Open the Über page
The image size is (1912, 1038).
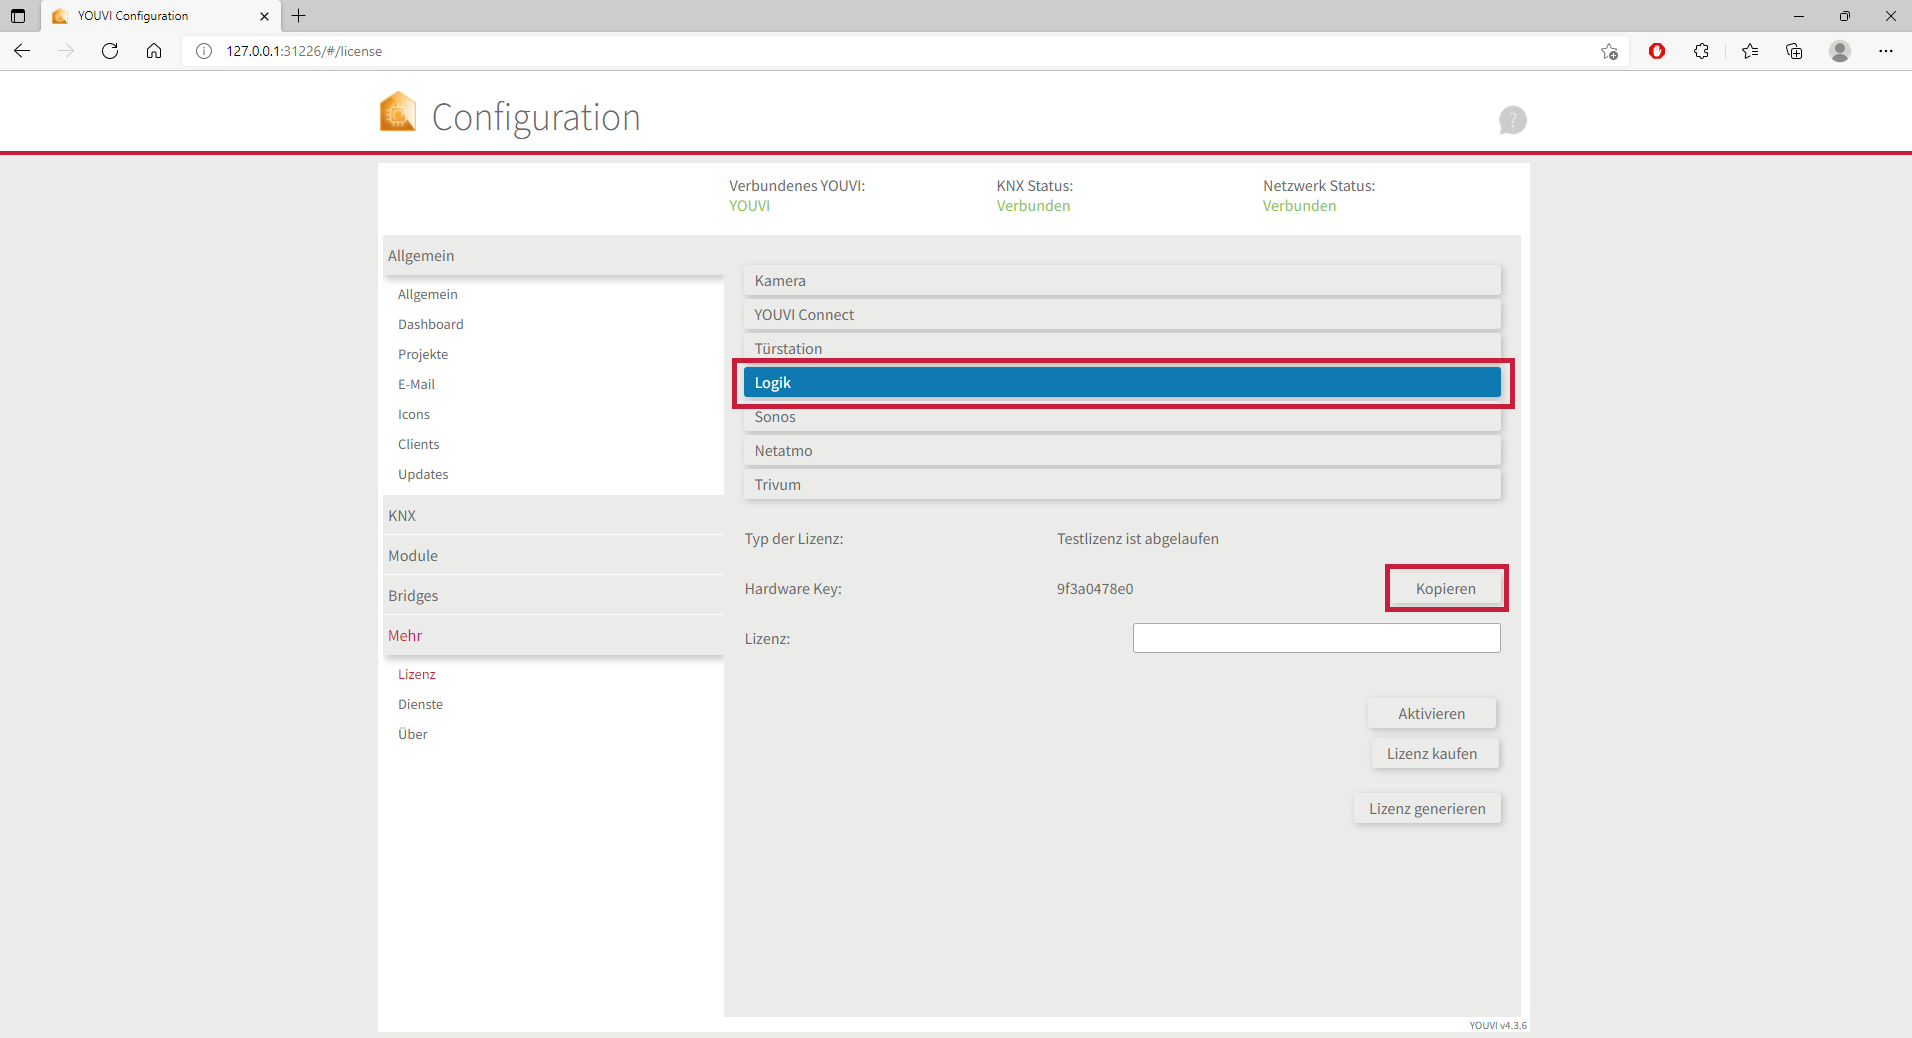413,734
